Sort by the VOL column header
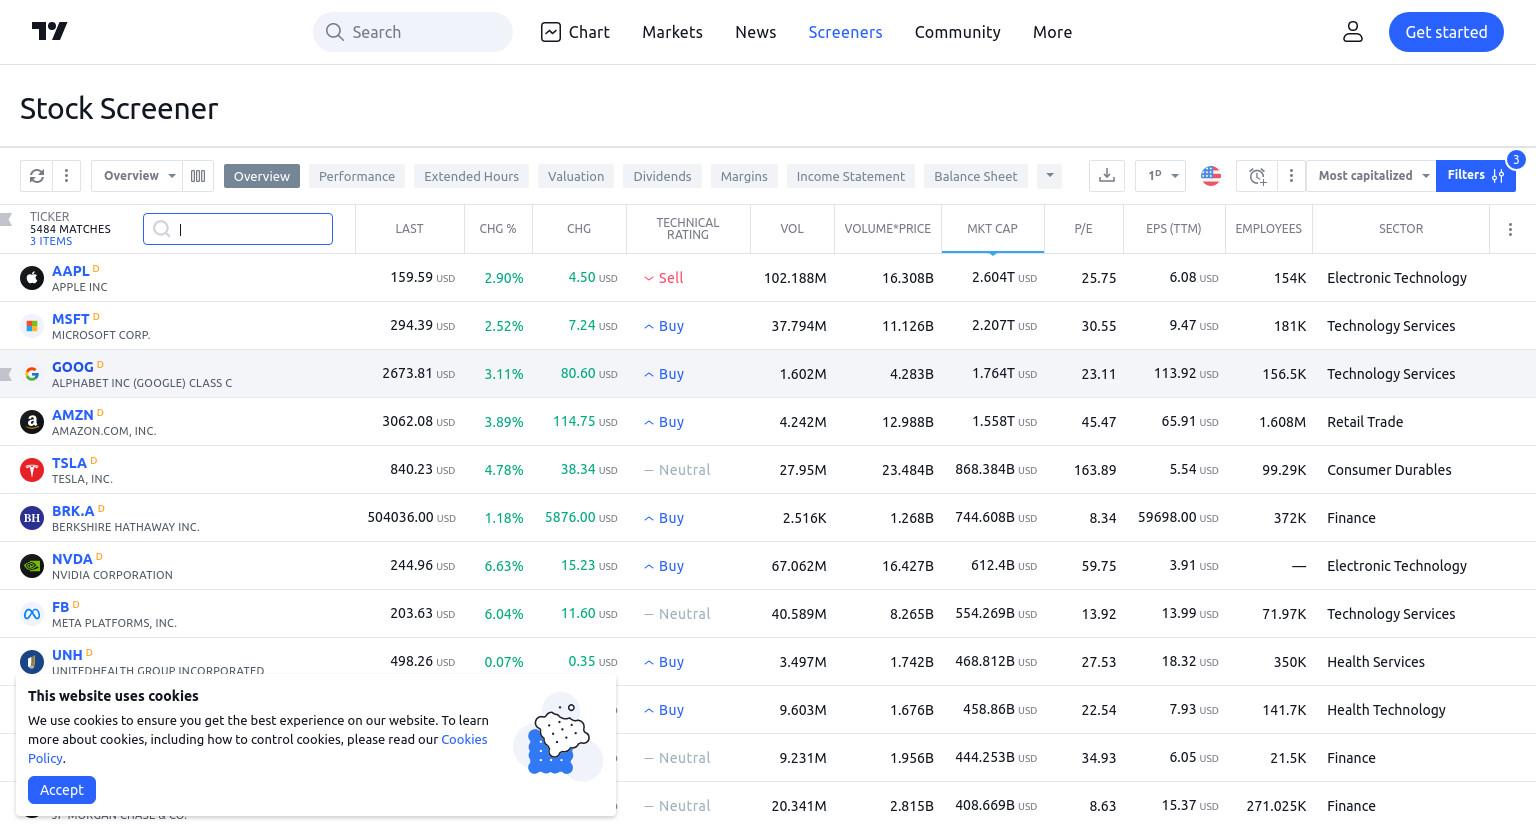 [x=792, y=229]
